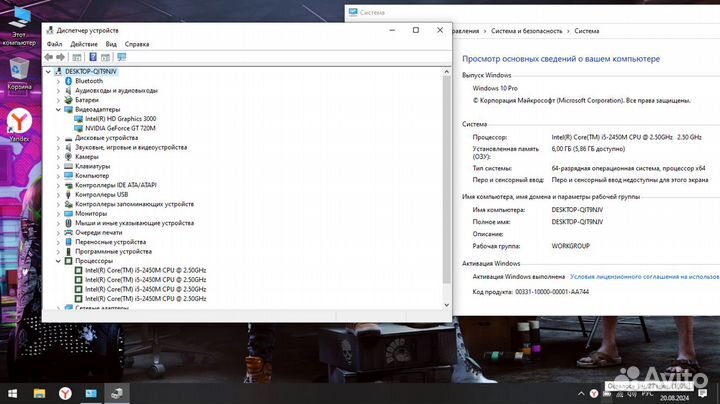Open the Условия лицензионного соглашения link
The height and width of the screenshot is (404, 720).
click(645, 277)
